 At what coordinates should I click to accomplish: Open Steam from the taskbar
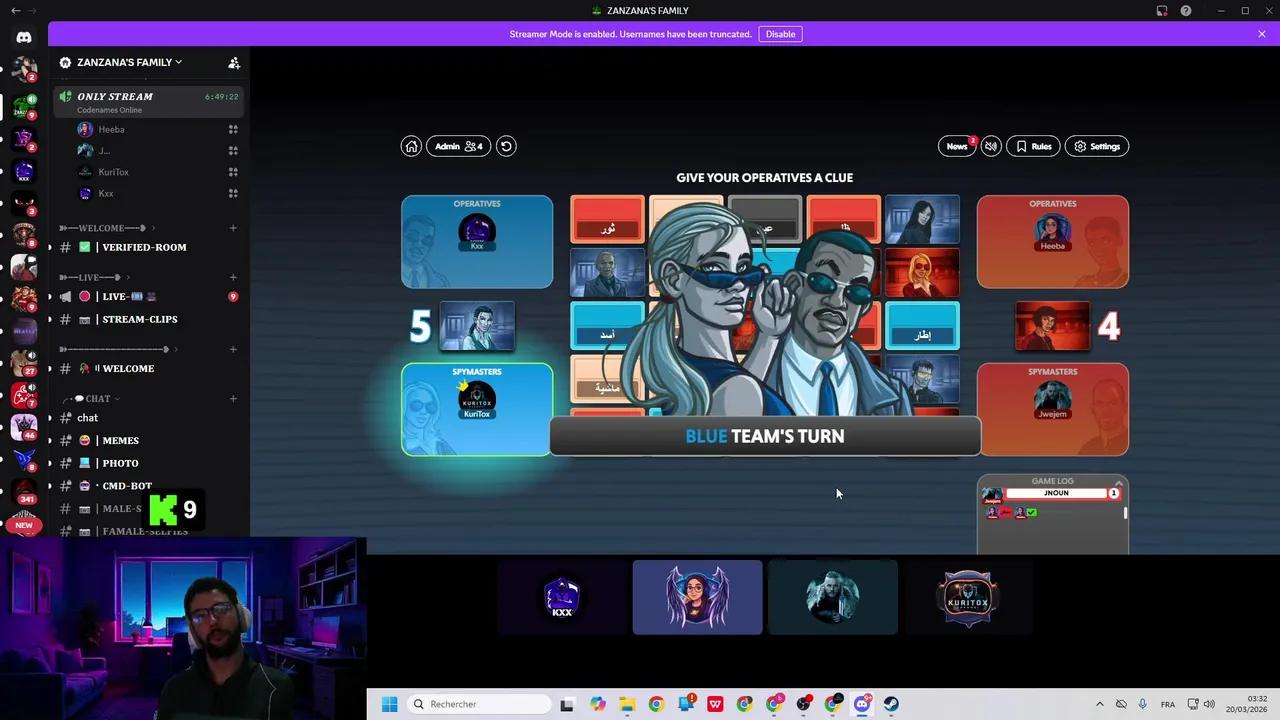pos(891,704)
